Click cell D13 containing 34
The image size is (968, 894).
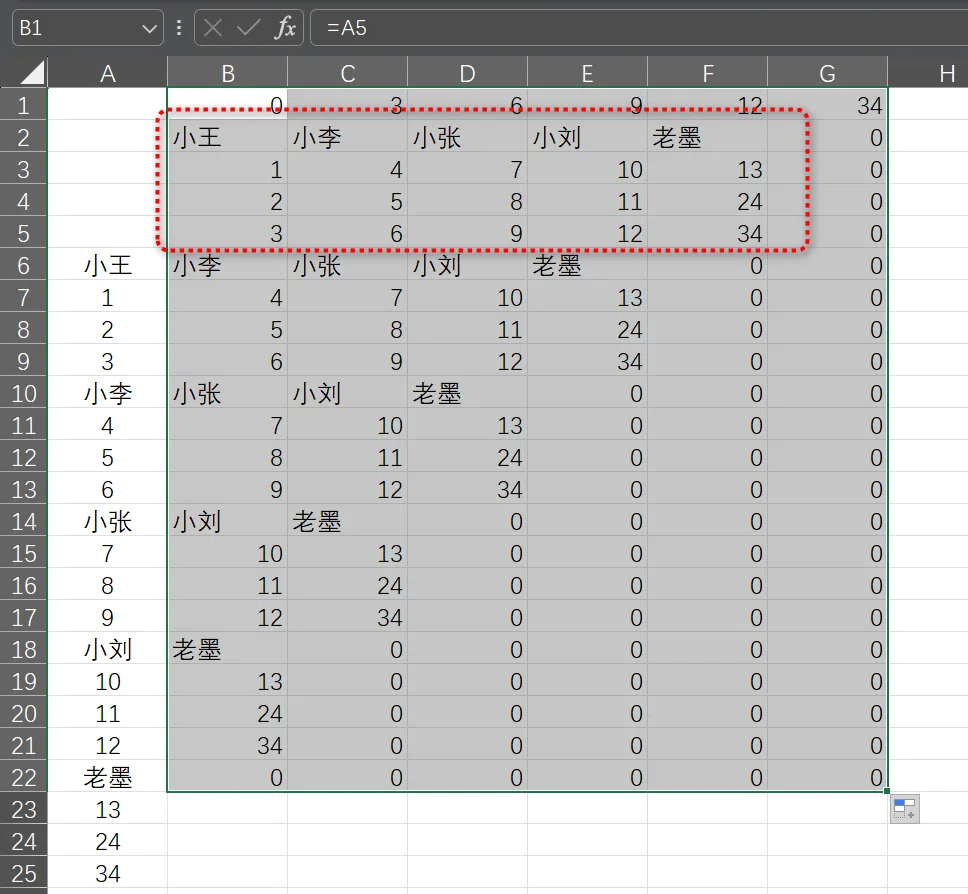(467, 490)
